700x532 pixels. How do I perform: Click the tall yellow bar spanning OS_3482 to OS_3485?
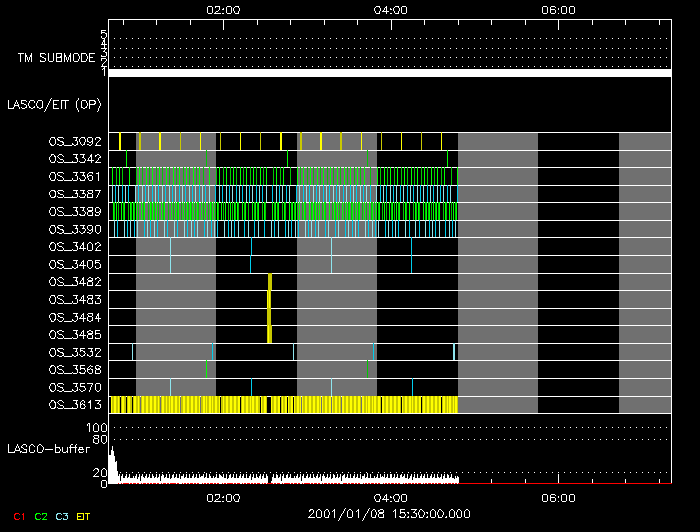coord(269,308)
